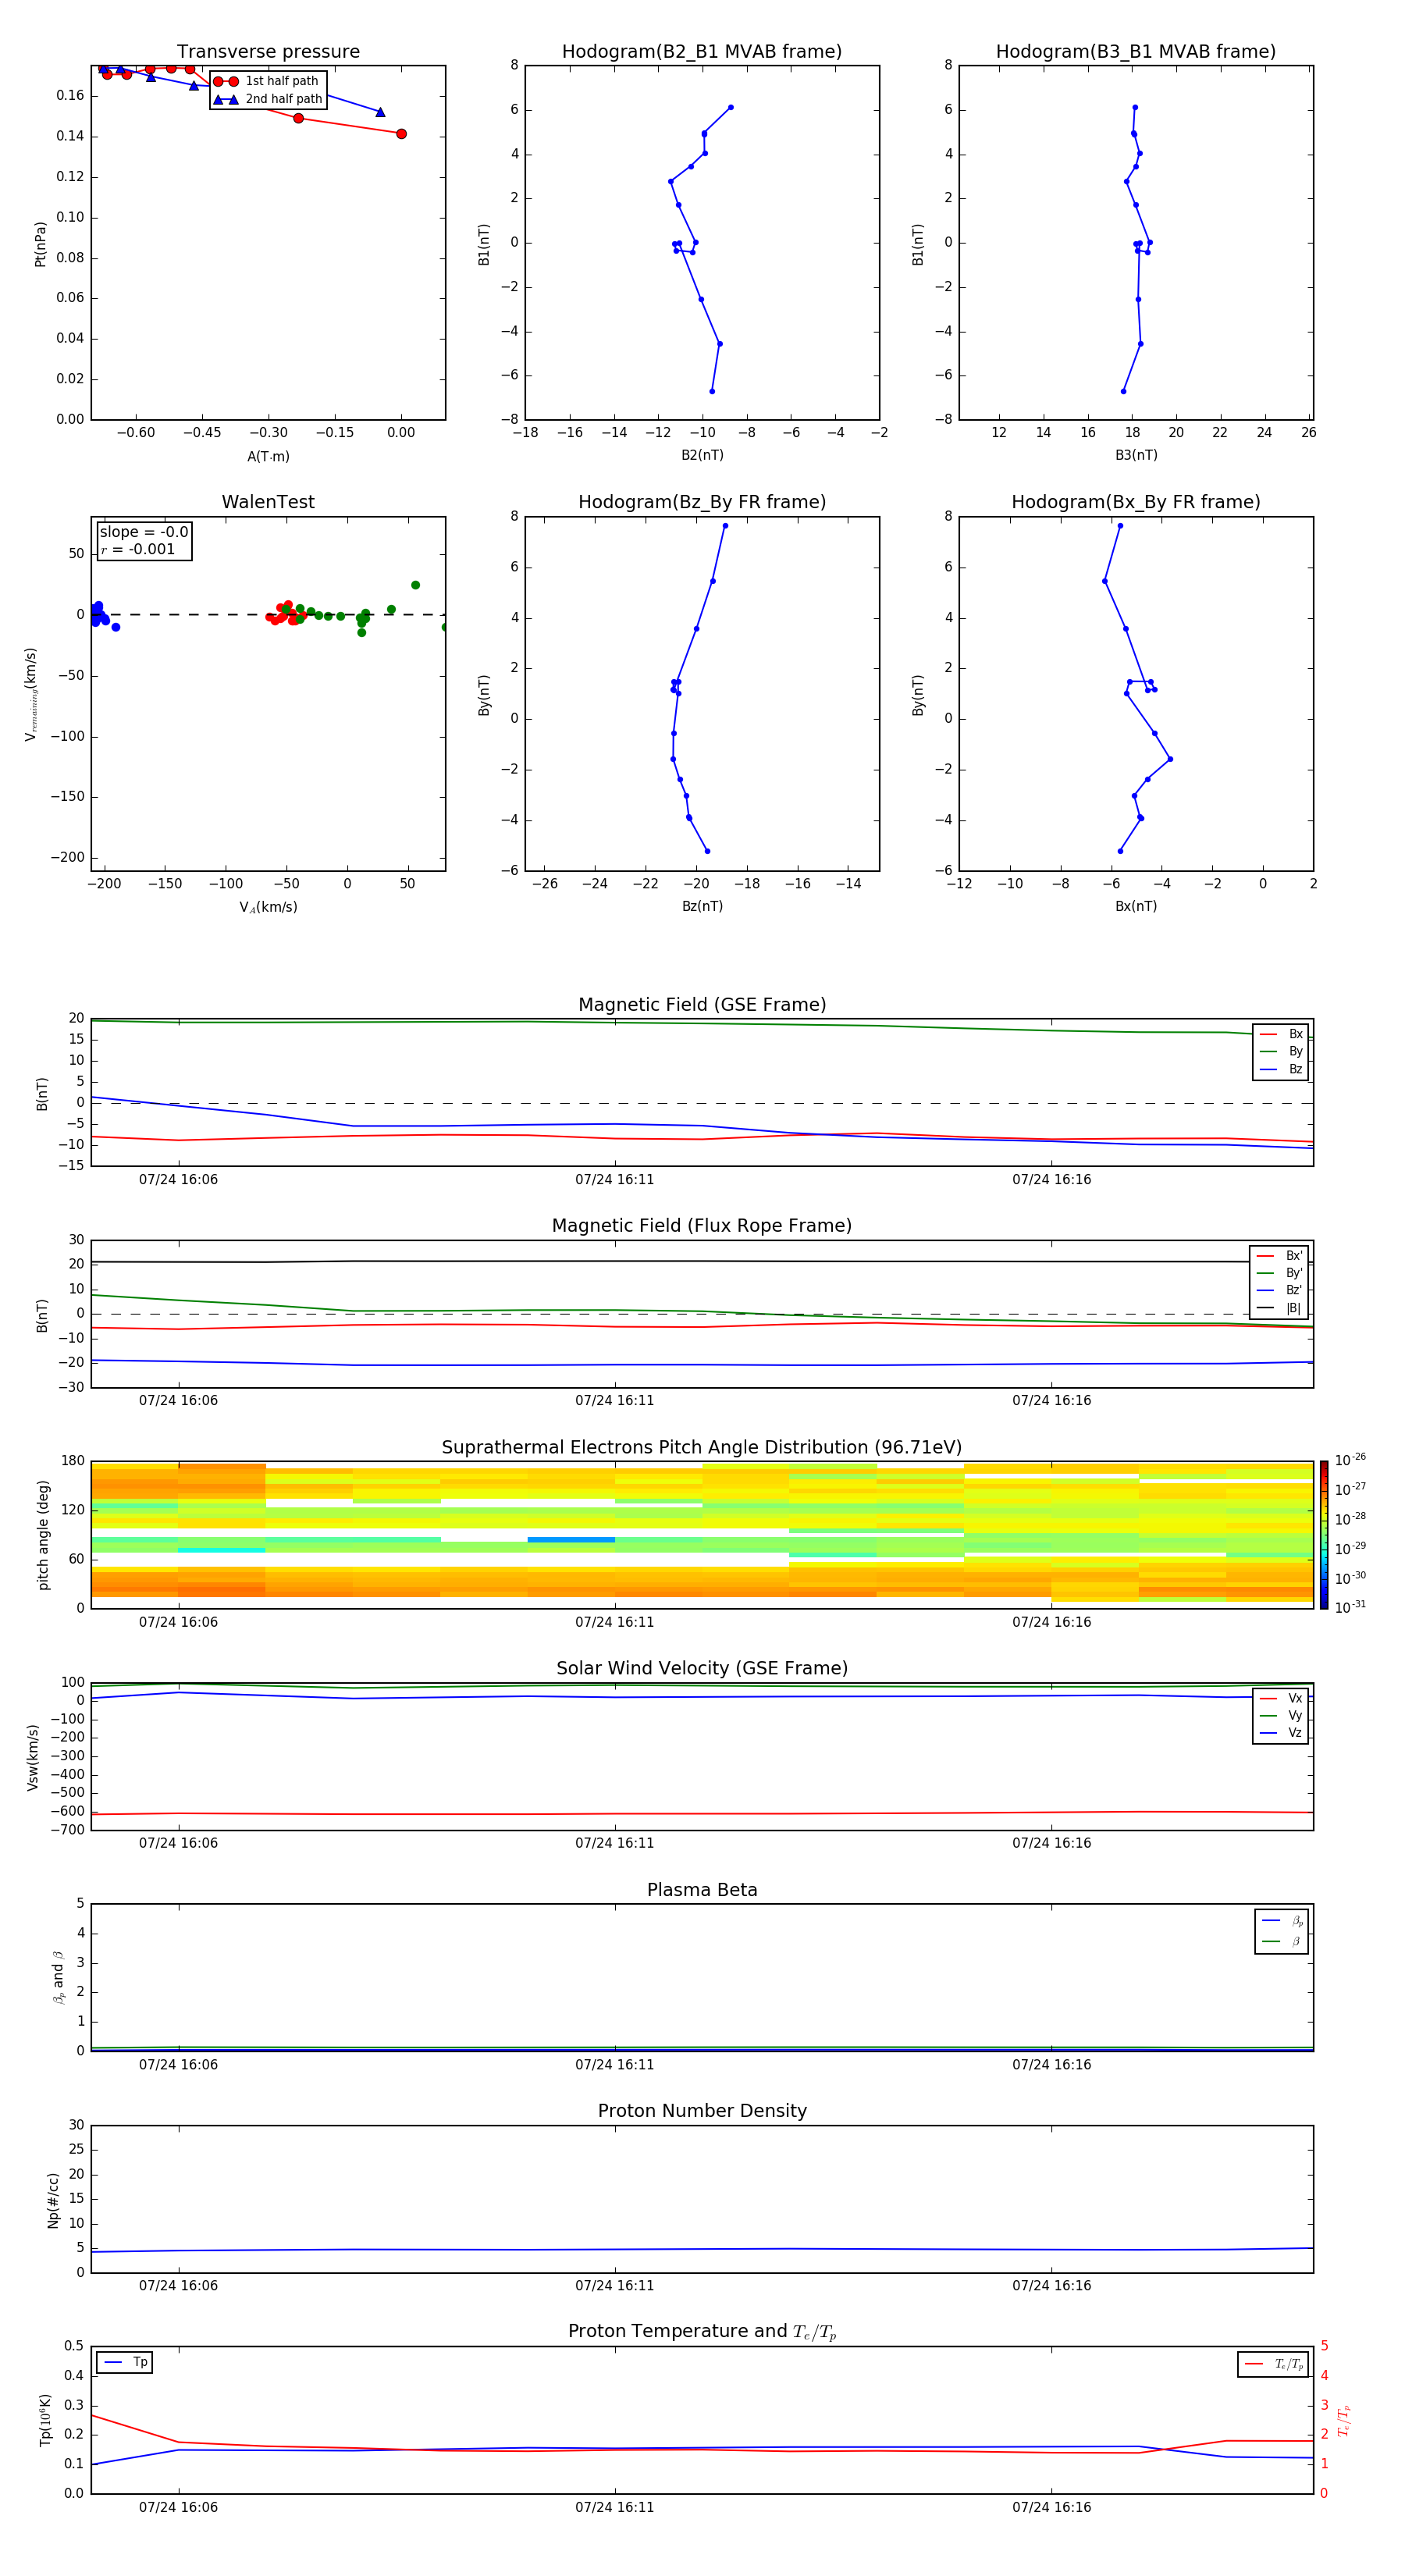Select the Te/Tp legend entry in temperature plot
The height and width of the screenshot is (2576, 1405).
click(1273, 2364)
